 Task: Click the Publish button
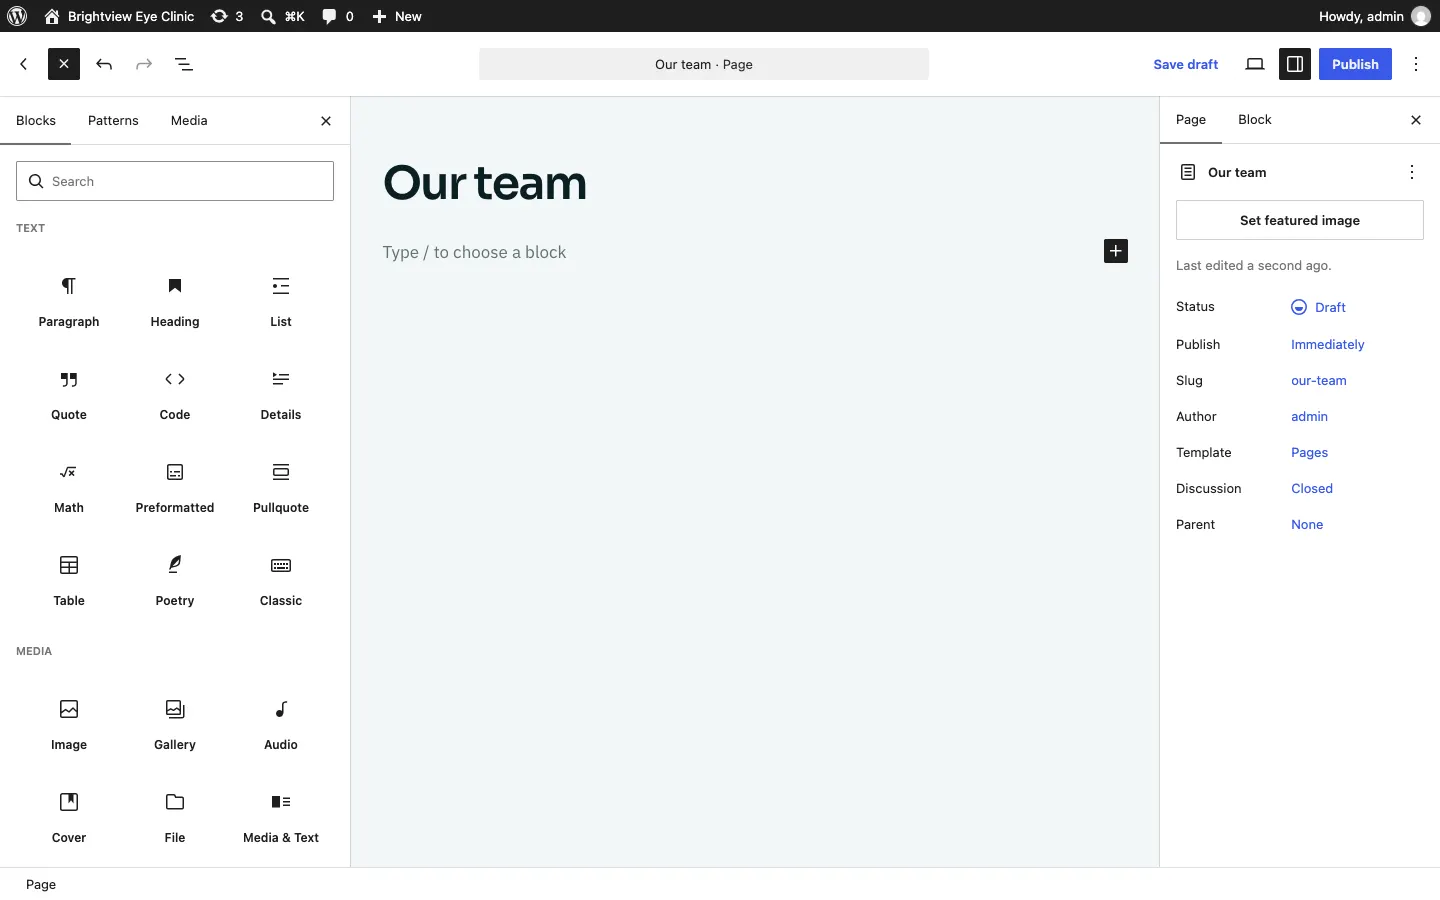click(1355, 64)
